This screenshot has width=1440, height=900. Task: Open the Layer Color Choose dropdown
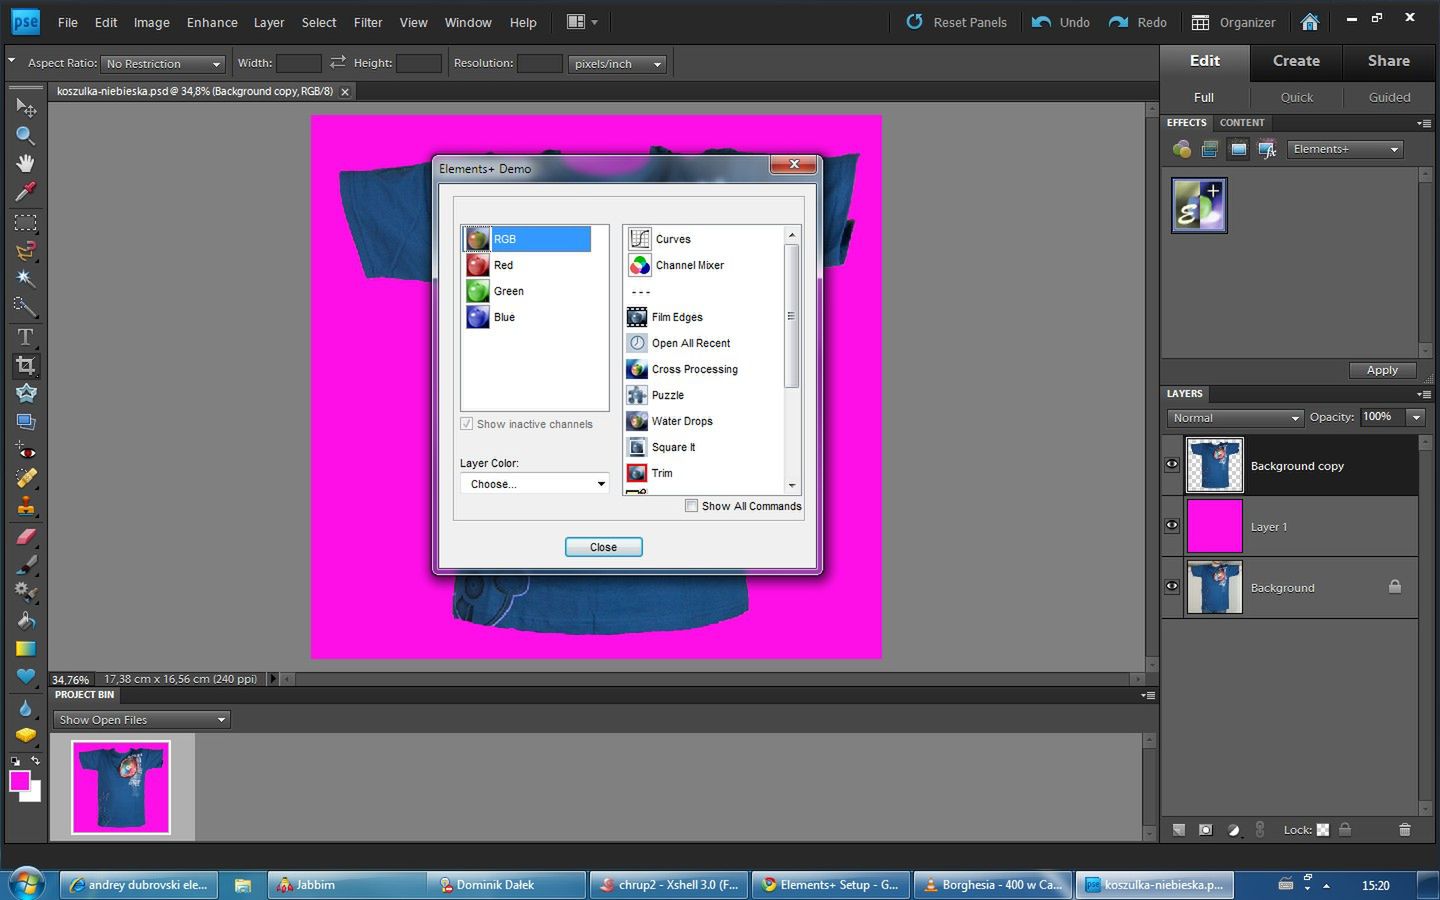pyautogui.click(x=535, y=484)
